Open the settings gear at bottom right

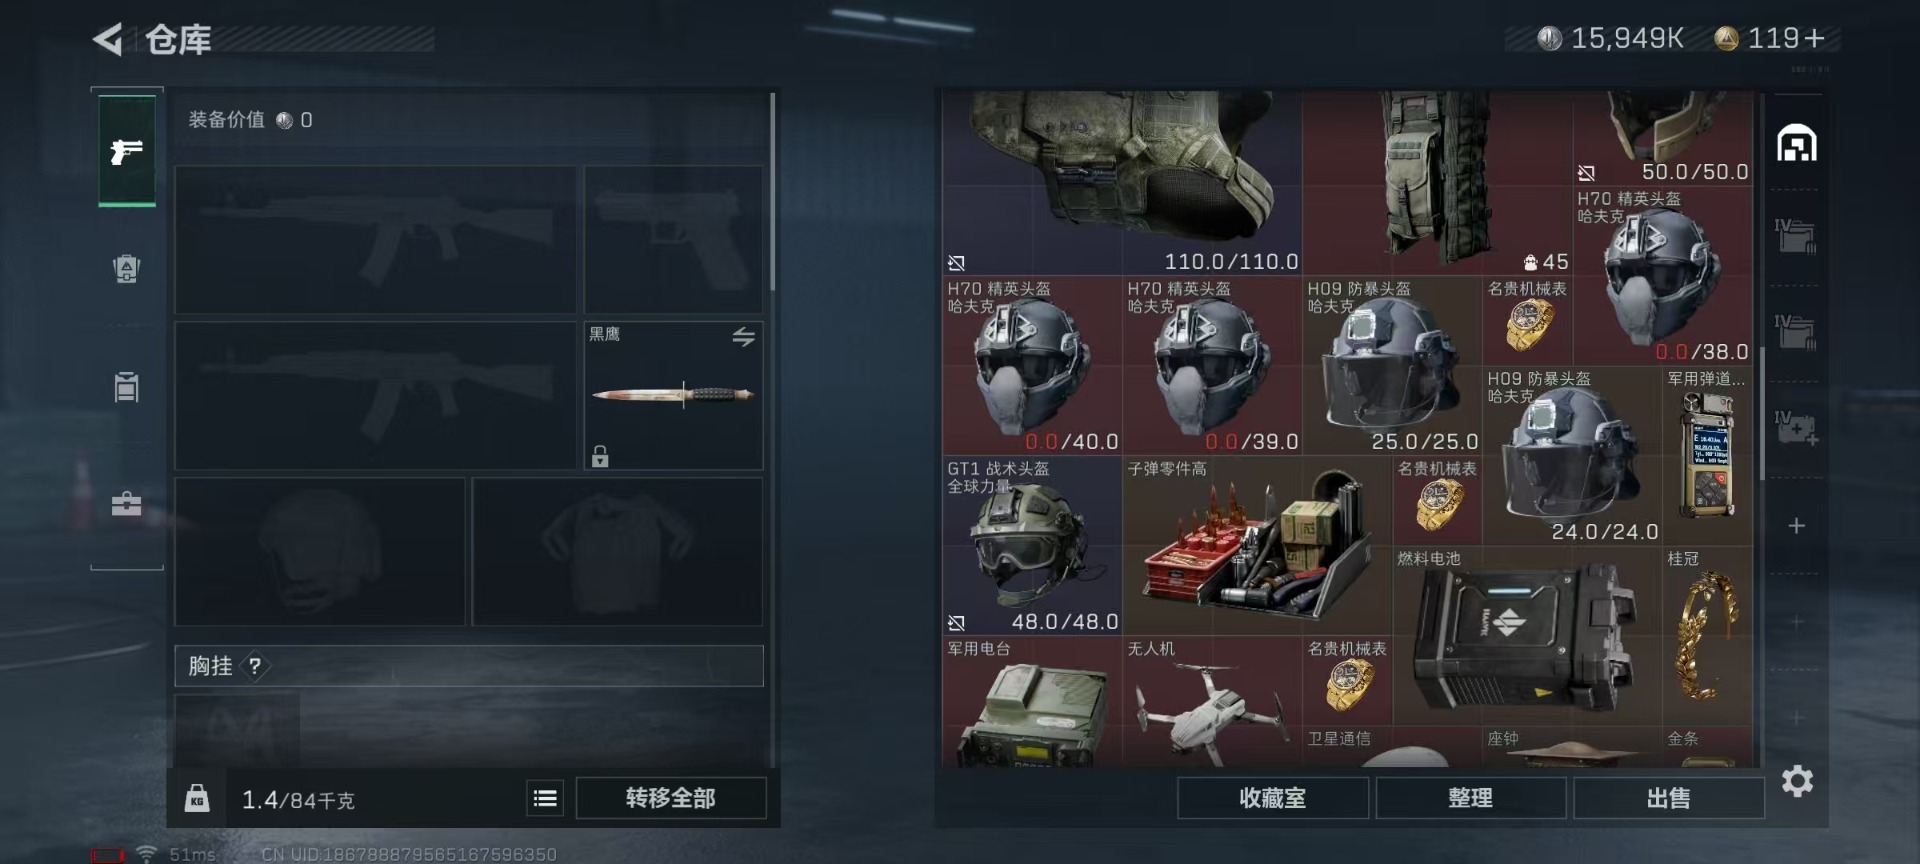point(1797,781)
